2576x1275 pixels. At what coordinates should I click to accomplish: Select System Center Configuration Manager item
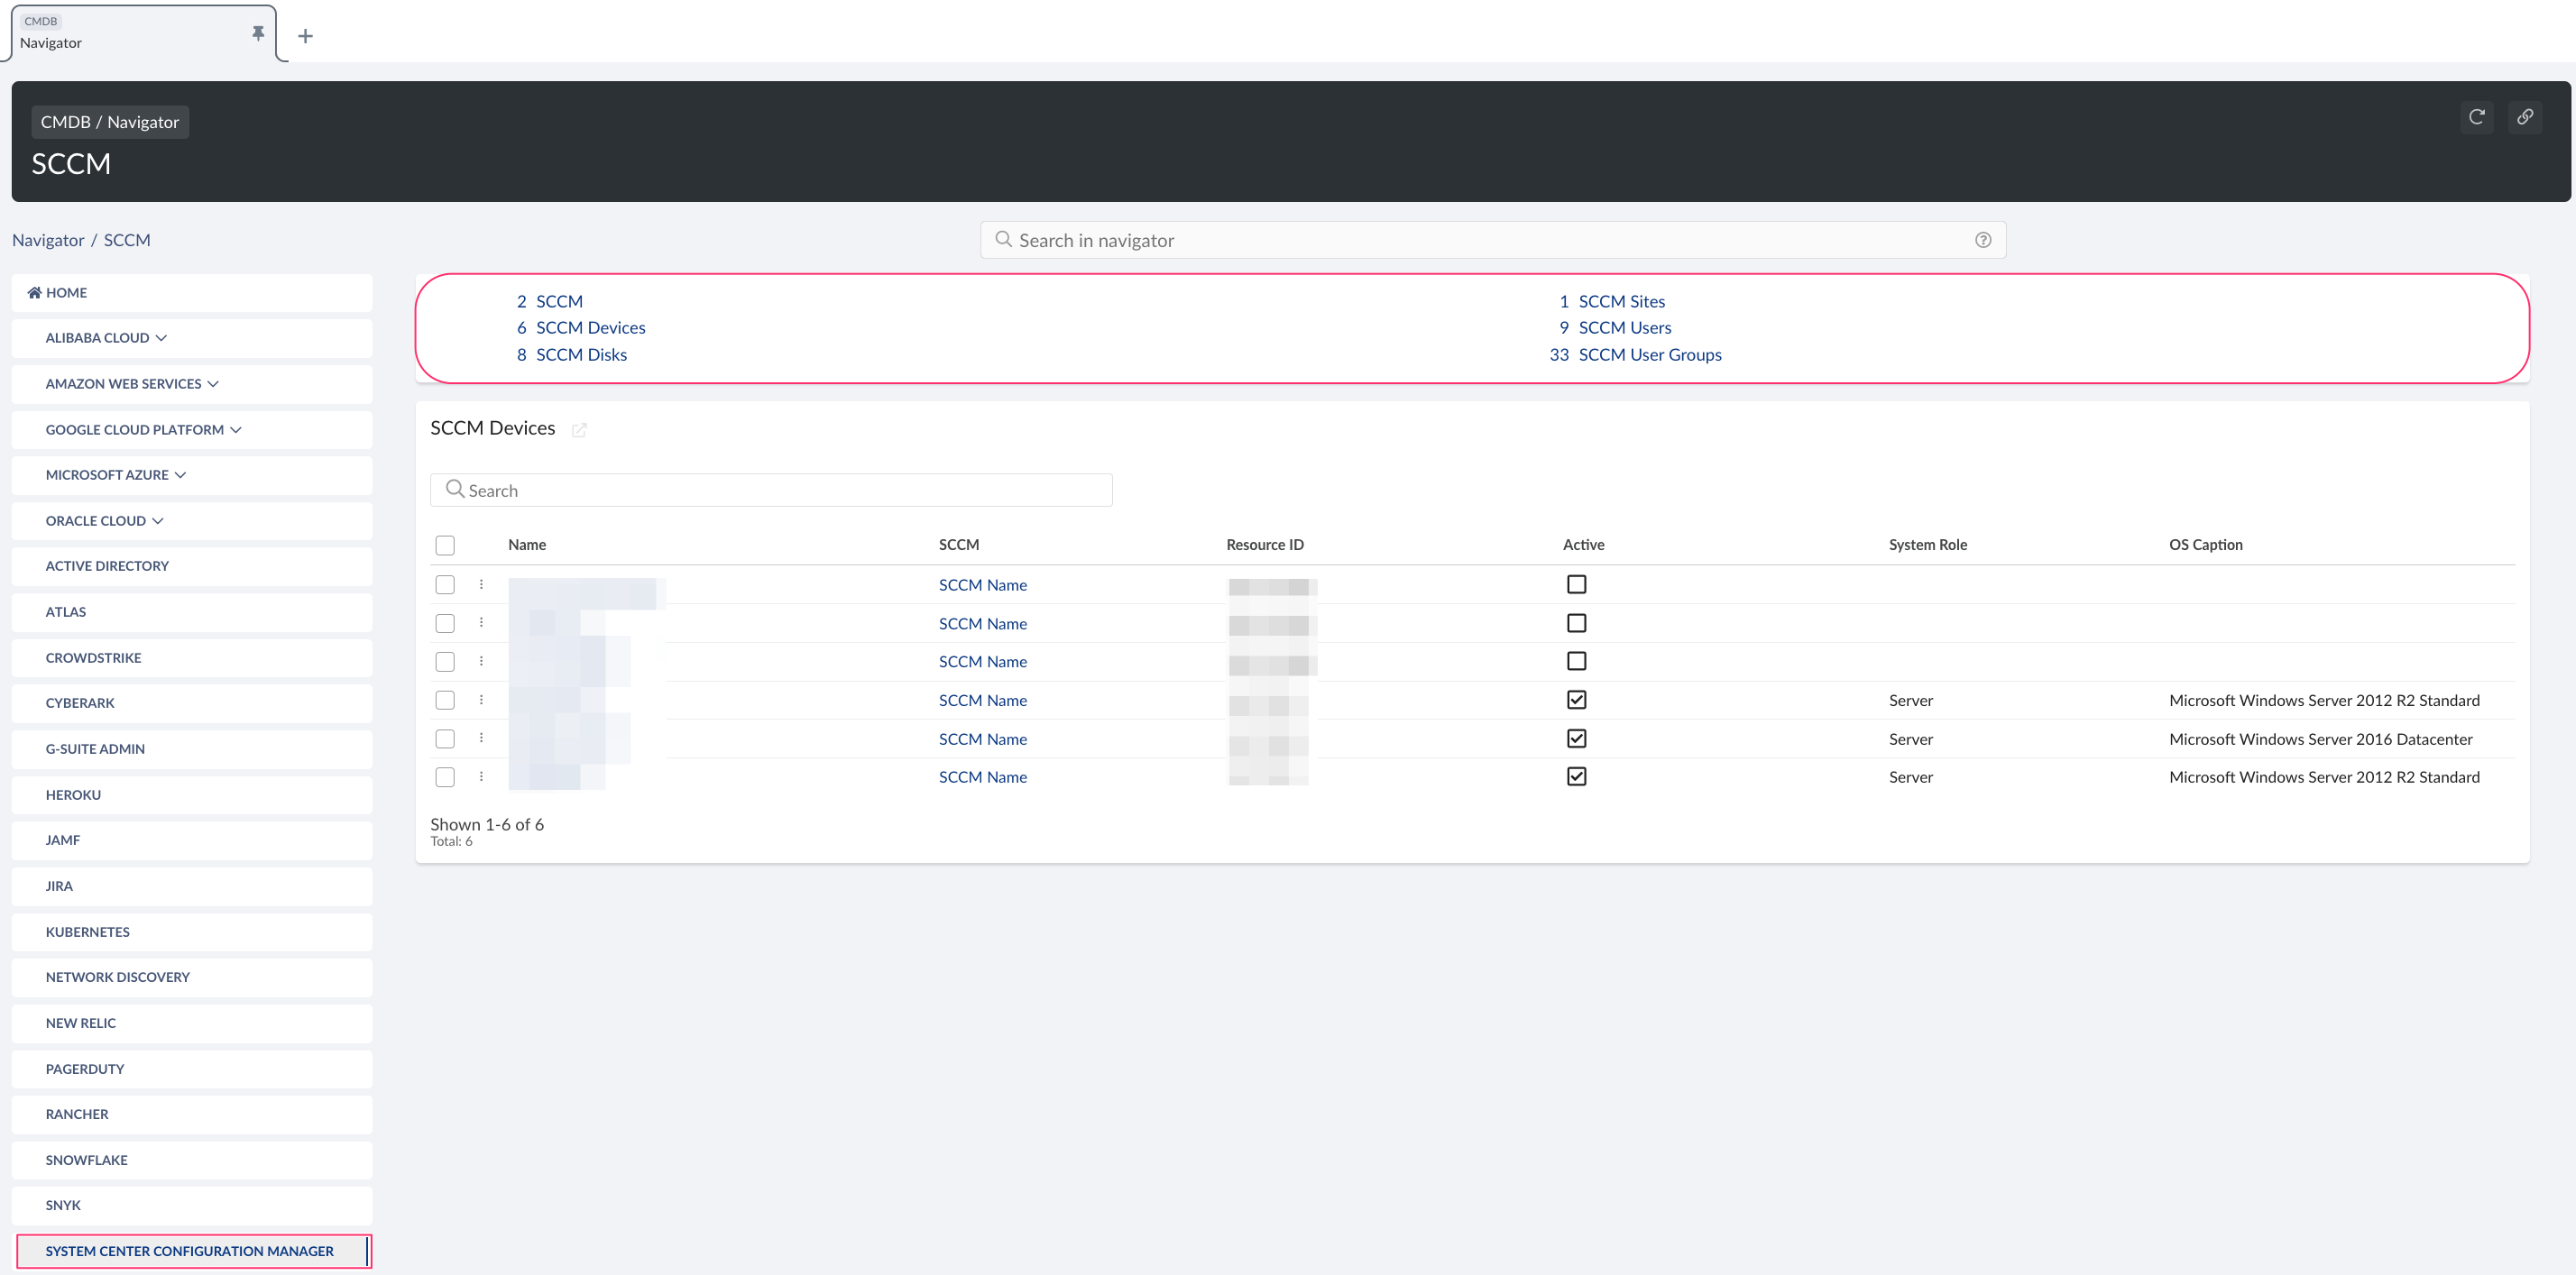(x=192, y=1251)
